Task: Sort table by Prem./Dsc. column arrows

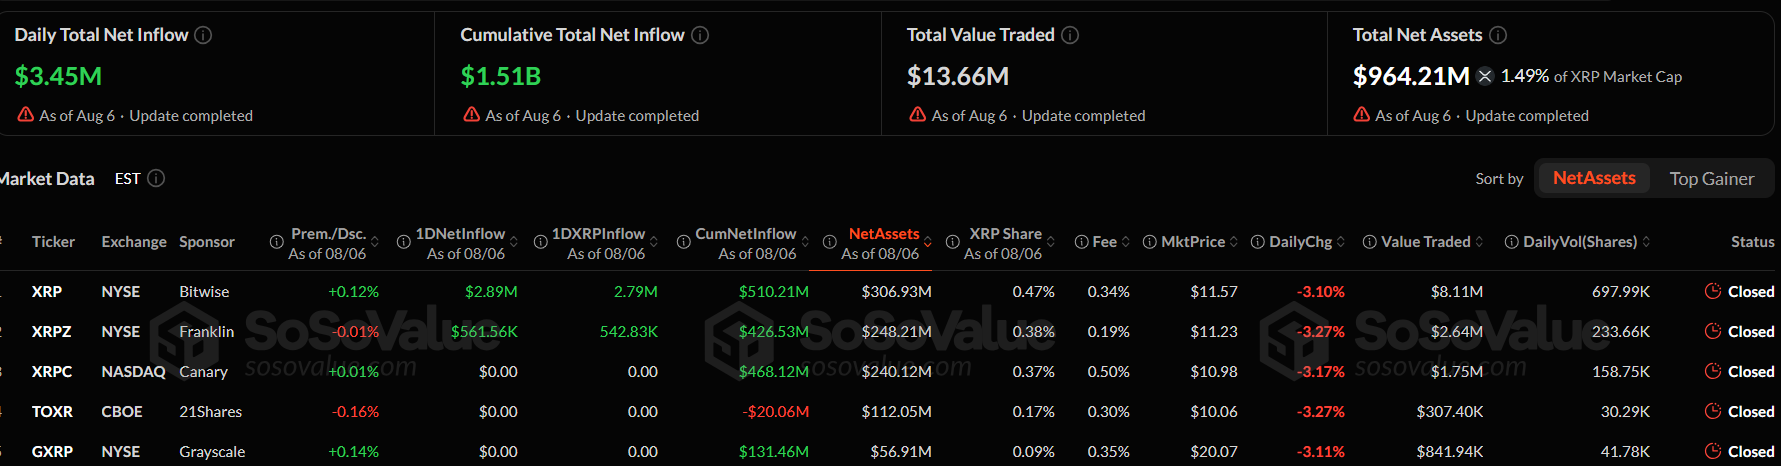Action: click(x=375, y=242)
